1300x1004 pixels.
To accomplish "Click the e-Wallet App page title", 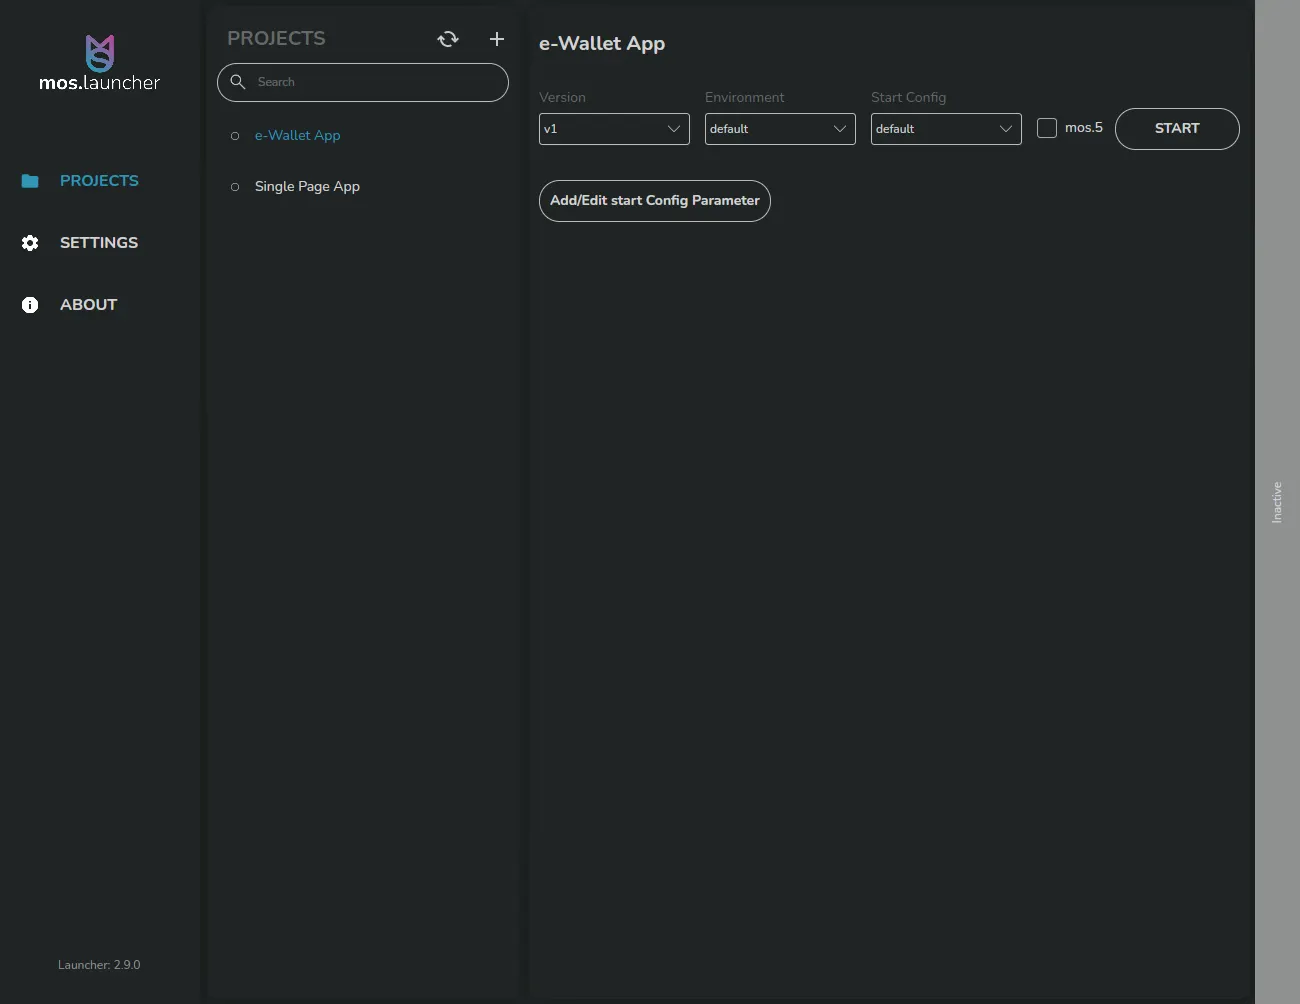I will pos(602,44).
